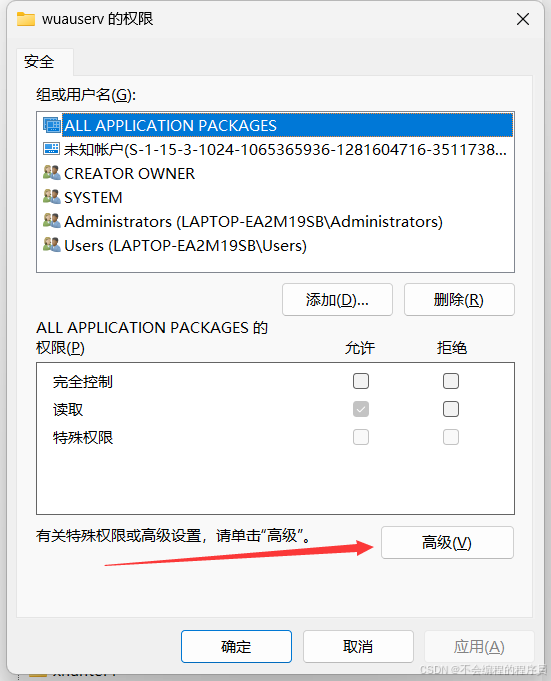The height and width of the screenshot is (681, 551).
Task: Switch to the 安全 tab
Action: (x=39, y=62)
